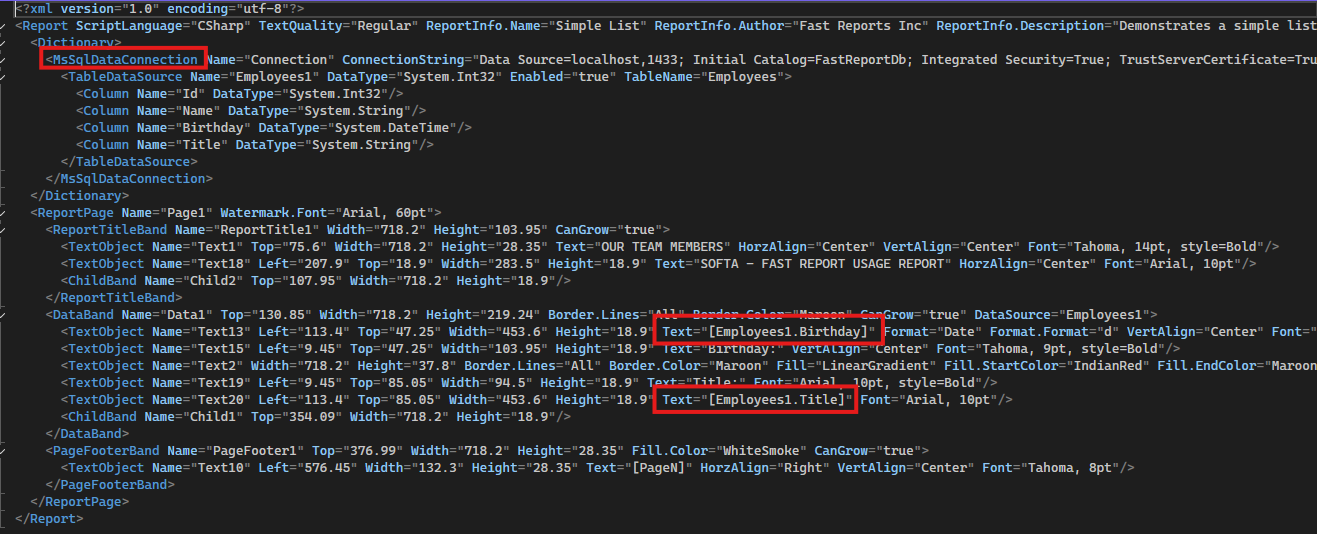The image size is (1317, 534).
Task: Click the opening MsSqlDataConnection tag name
Action: coord(125,59)
